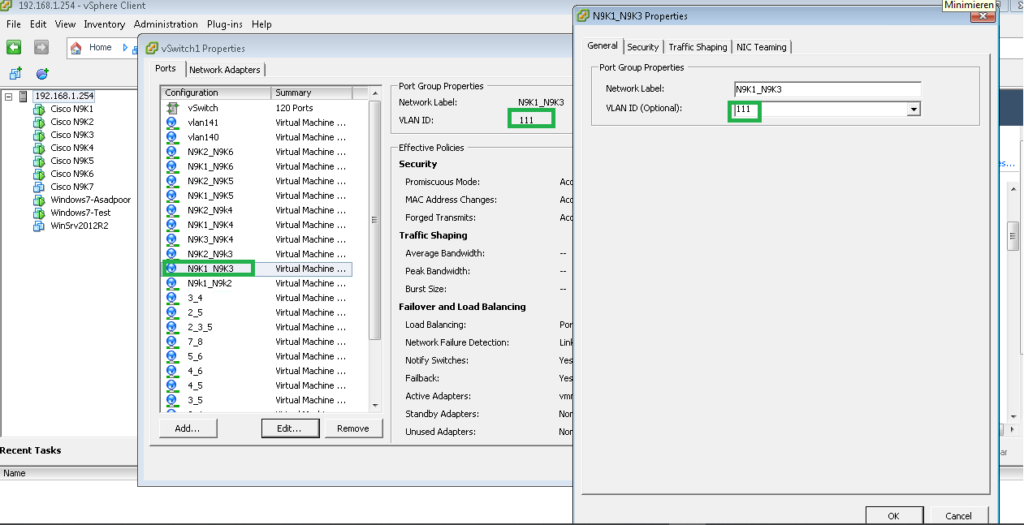Click the vSwitch icon in Configuration list
The height and width of the screenshot is (525, 1024).
coord(172,108)
